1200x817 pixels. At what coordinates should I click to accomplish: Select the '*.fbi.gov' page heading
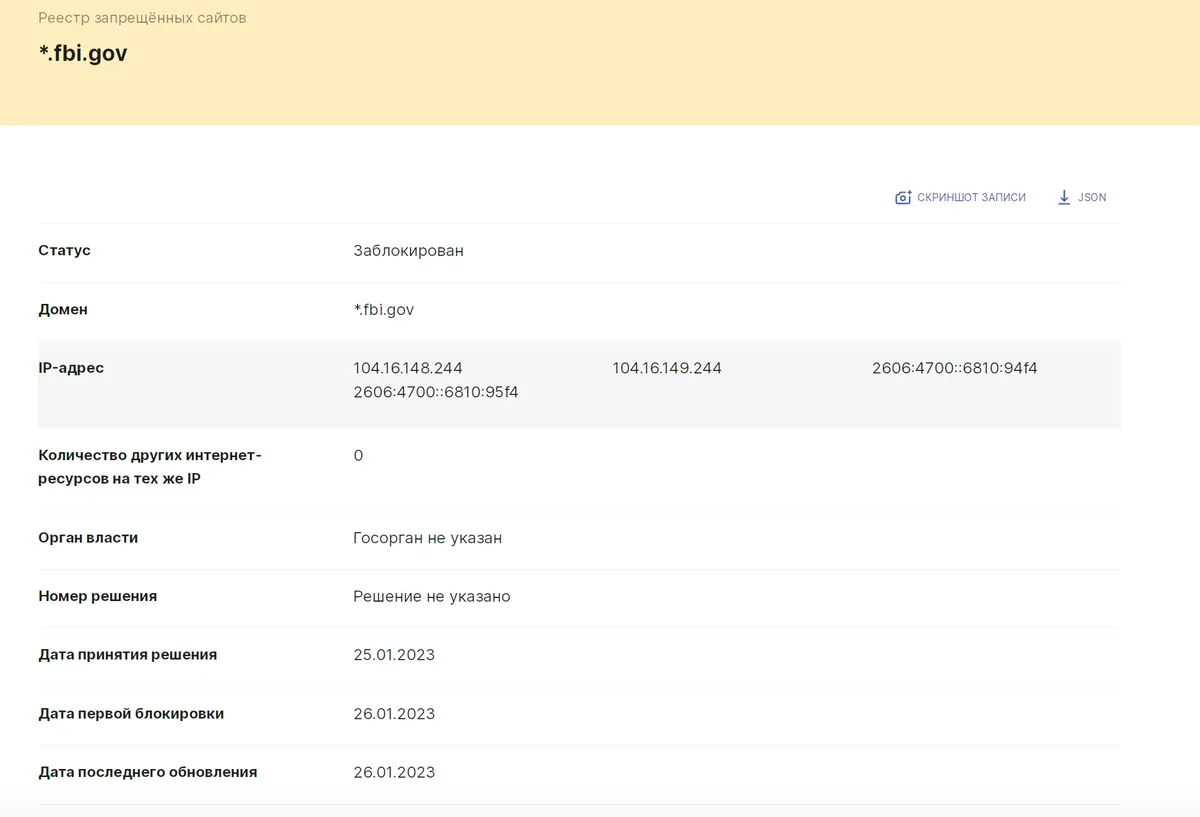coord(83,54)
